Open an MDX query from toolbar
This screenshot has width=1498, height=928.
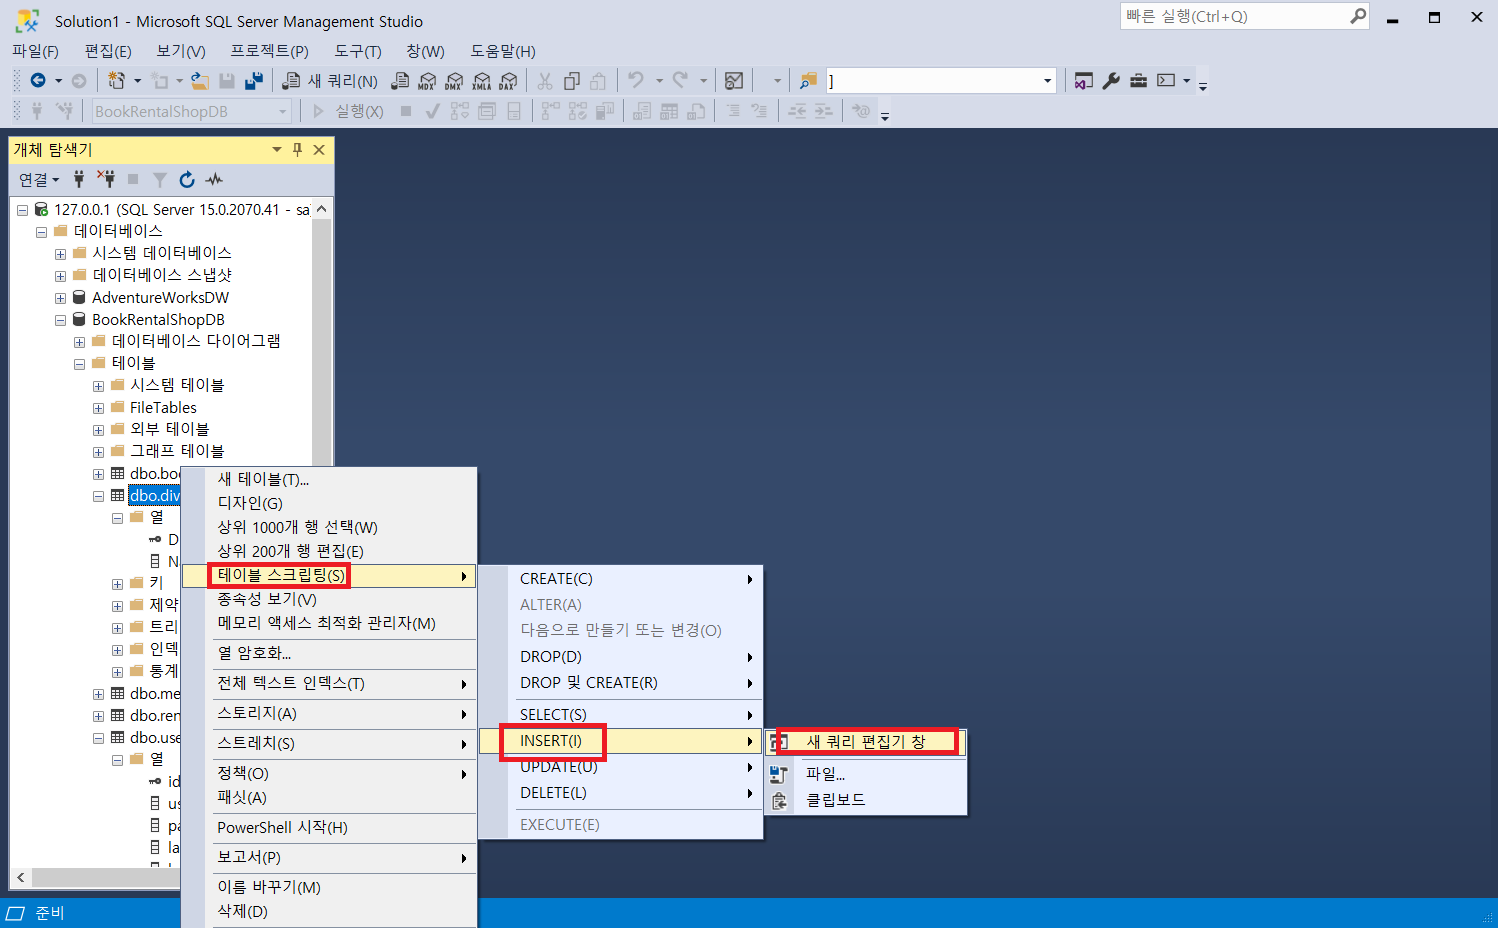tap(427, 80)
